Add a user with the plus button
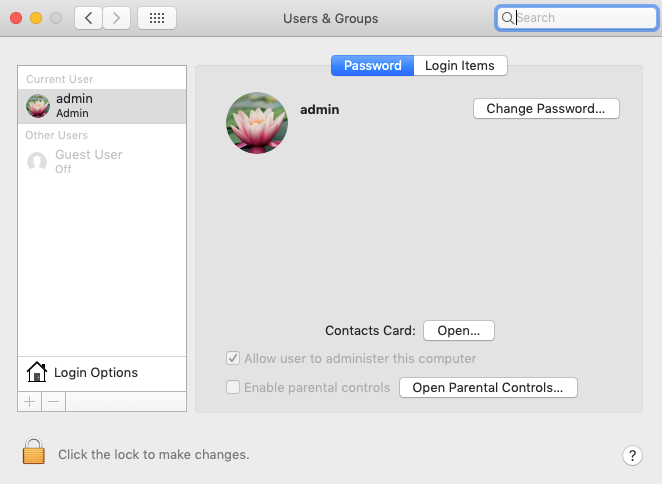This screenshot has height=484, width=662. click(x=29, y=401)
